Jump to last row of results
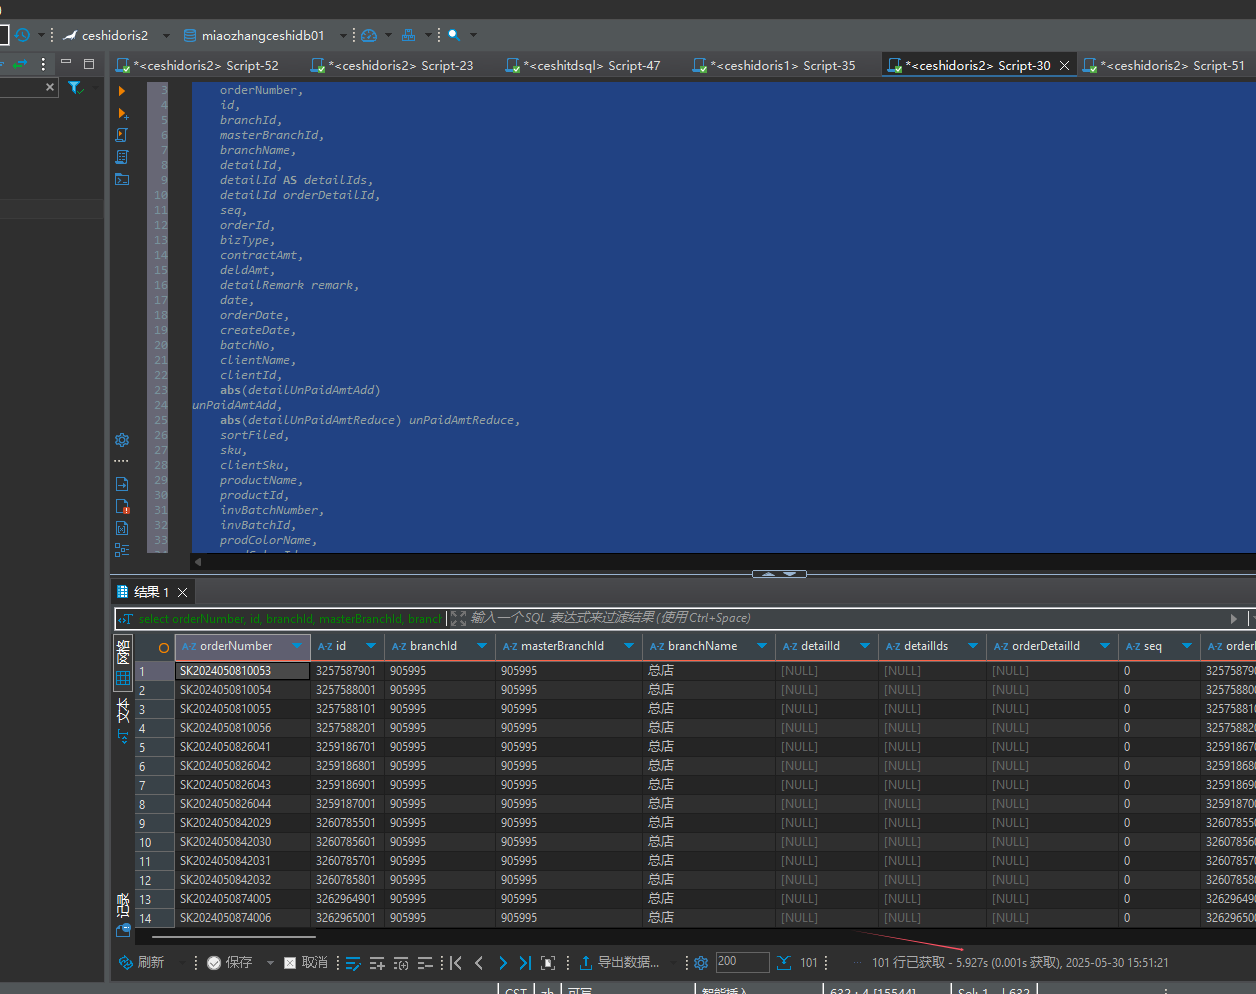 525,963
